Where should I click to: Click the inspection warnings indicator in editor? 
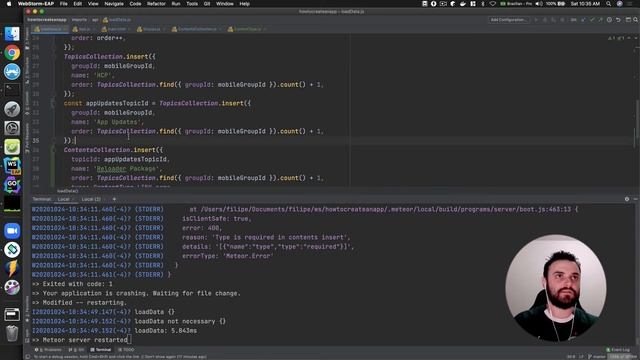click(x=615, y=38)
